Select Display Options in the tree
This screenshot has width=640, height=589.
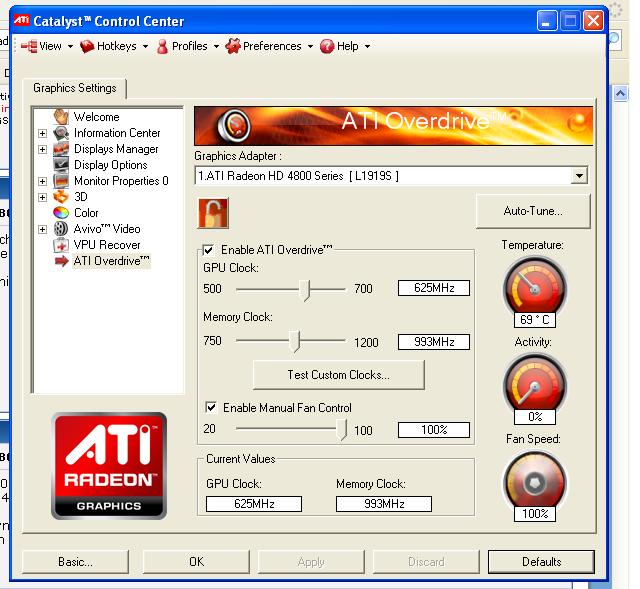[x=111, y=165]
